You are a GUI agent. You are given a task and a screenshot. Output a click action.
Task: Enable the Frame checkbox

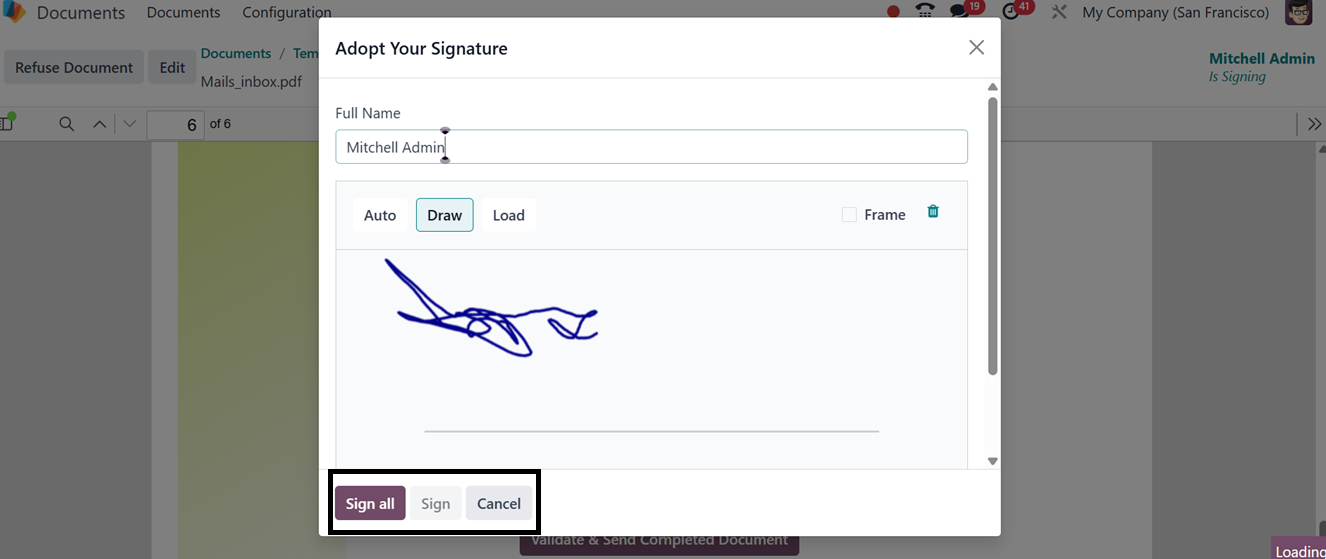pos(849,214)
